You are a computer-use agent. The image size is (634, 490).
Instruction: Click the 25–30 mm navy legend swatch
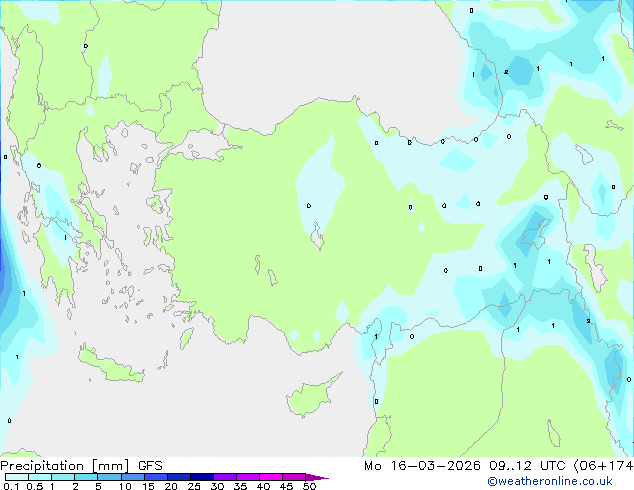(x=202, y=477)
